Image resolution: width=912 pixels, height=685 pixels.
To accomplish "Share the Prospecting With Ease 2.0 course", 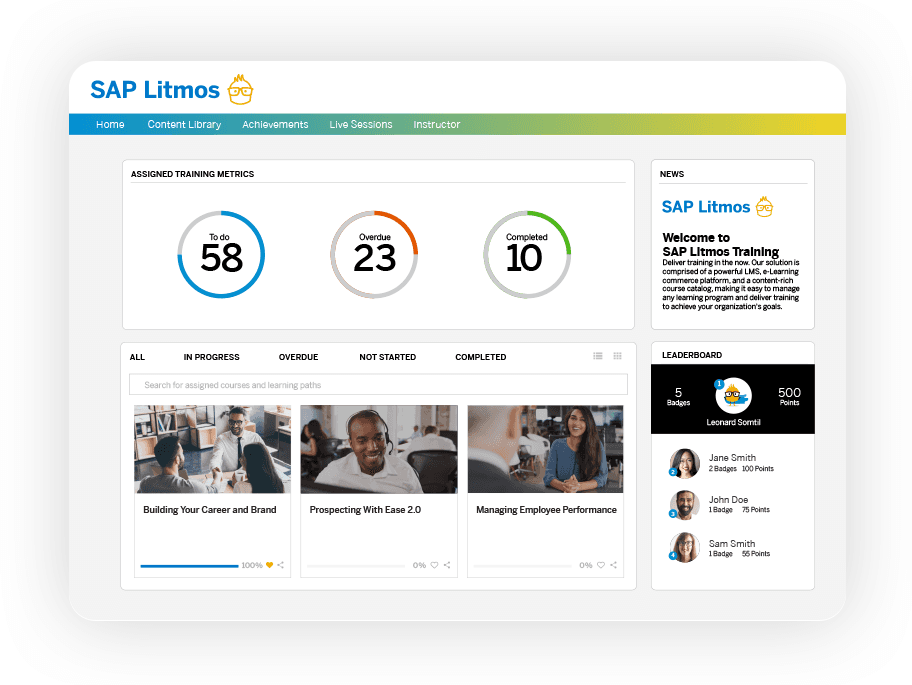I will tap(447, 565).
